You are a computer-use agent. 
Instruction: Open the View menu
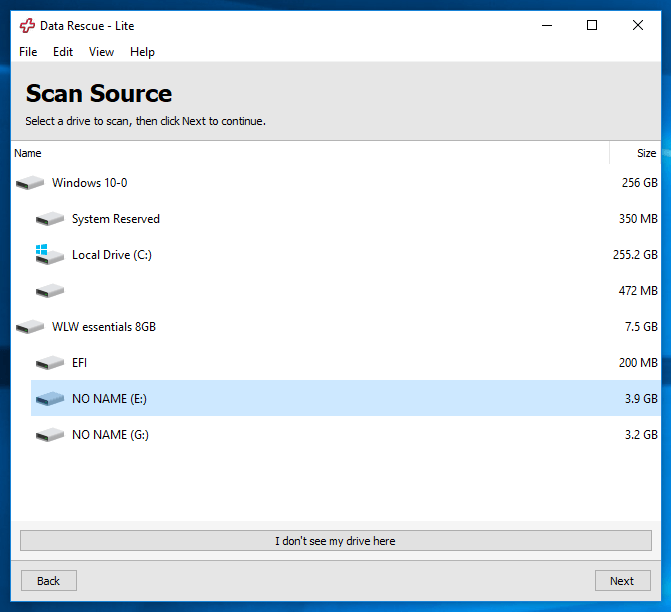[101, 52]
